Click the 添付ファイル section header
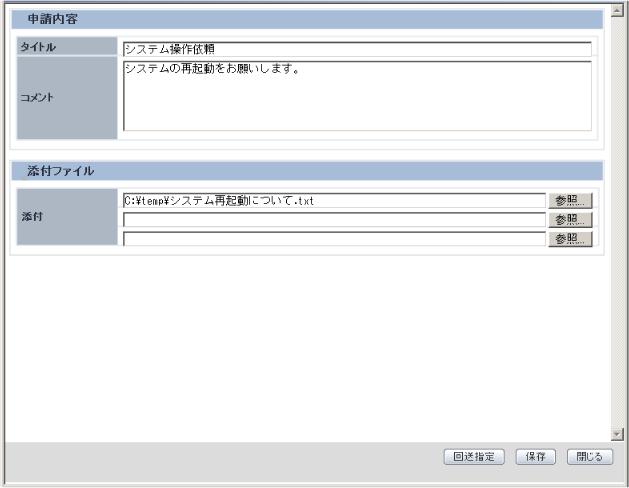The width and height of the screenshot is (629, 488). coord(307,171)
